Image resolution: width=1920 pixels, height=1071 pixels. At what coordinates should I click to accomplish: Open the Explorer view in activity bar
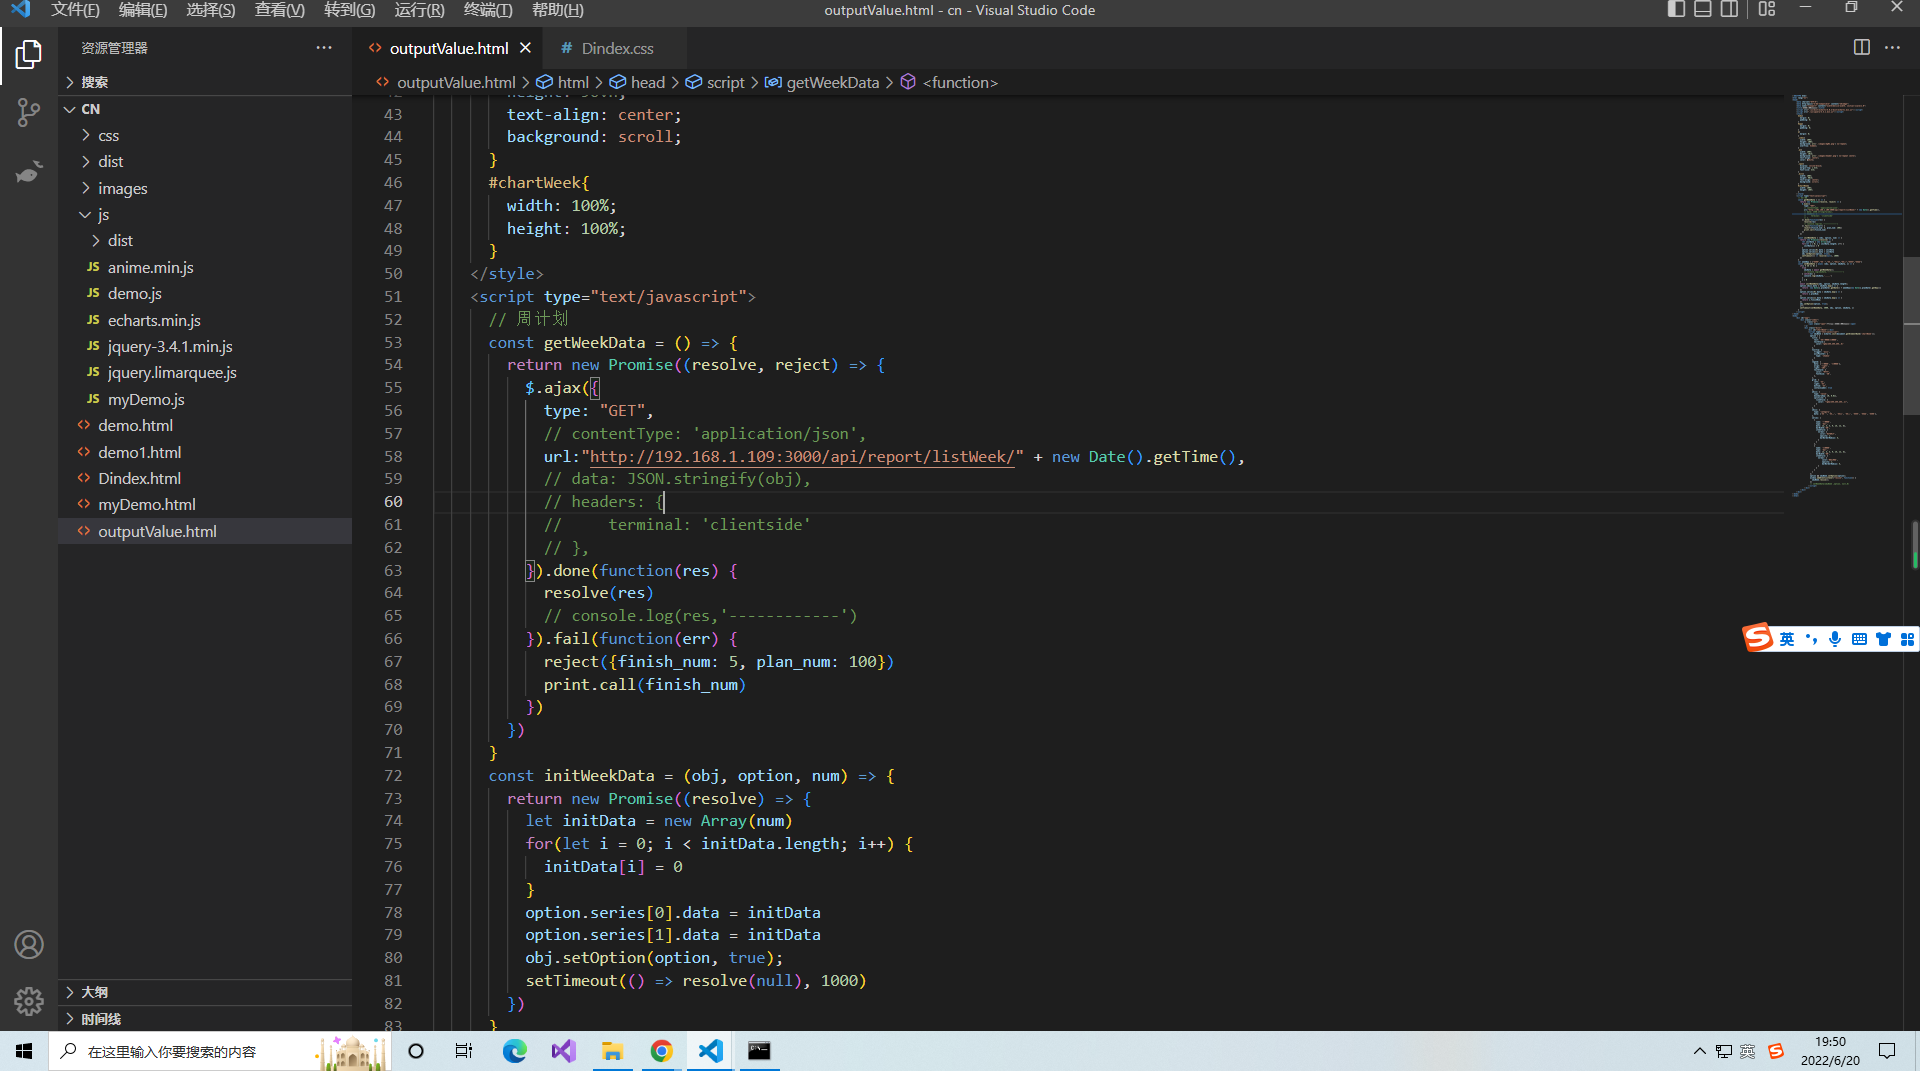tap(29, 54)
